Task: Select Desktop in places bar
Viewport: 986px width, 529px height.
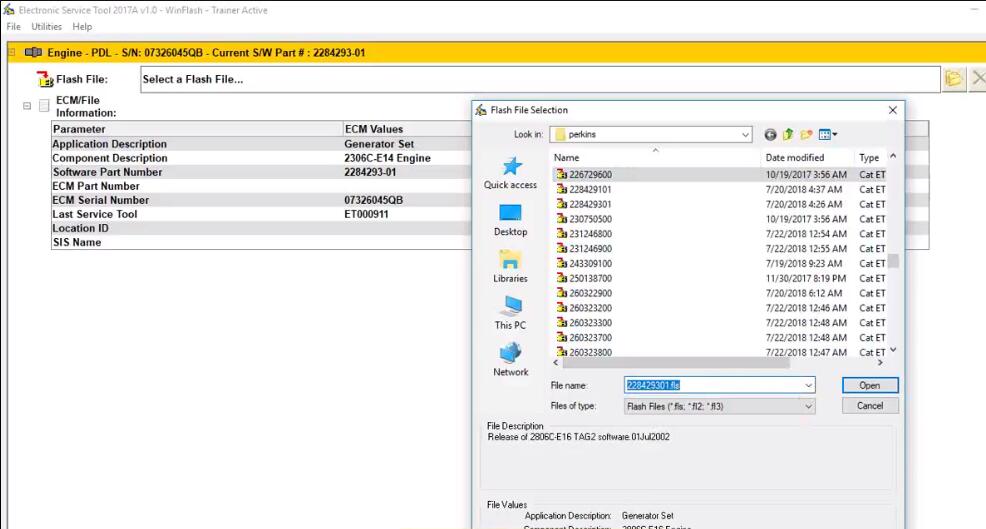Action: [x=511, y=220]
